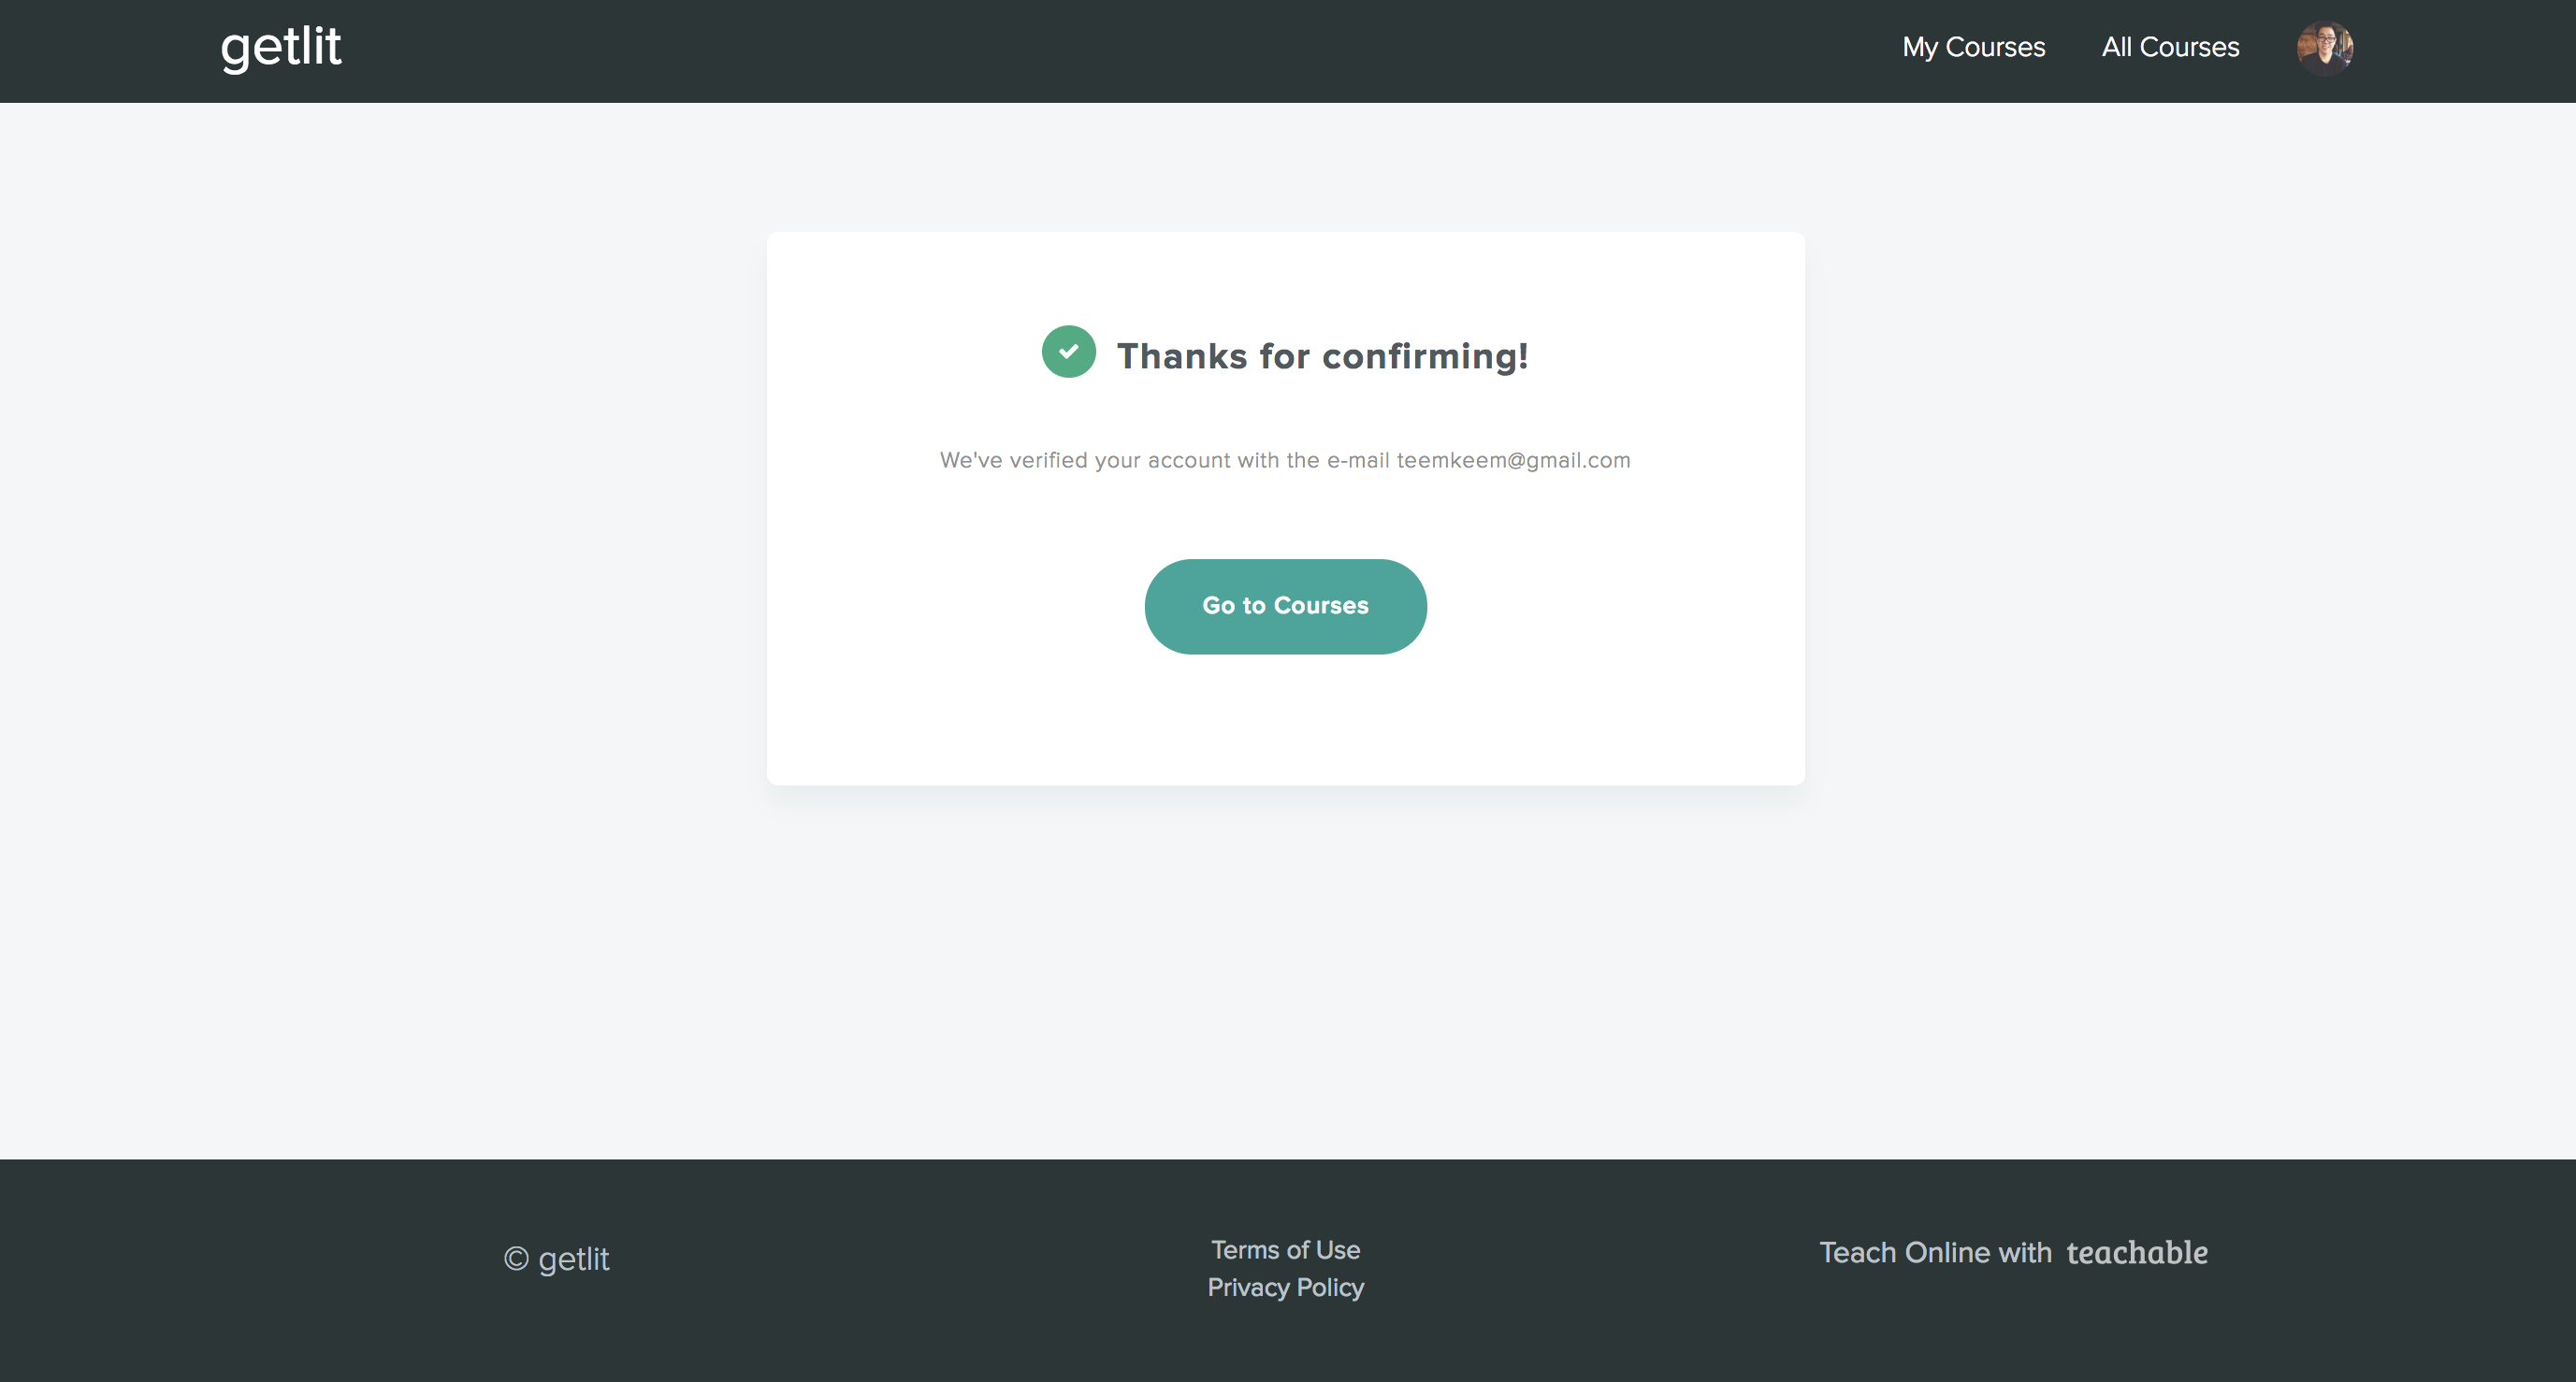Follow the Teach Online with teachable link
Image resolution: width=2576 pixels, height=1382 pixels.
coord(2013,1252)
